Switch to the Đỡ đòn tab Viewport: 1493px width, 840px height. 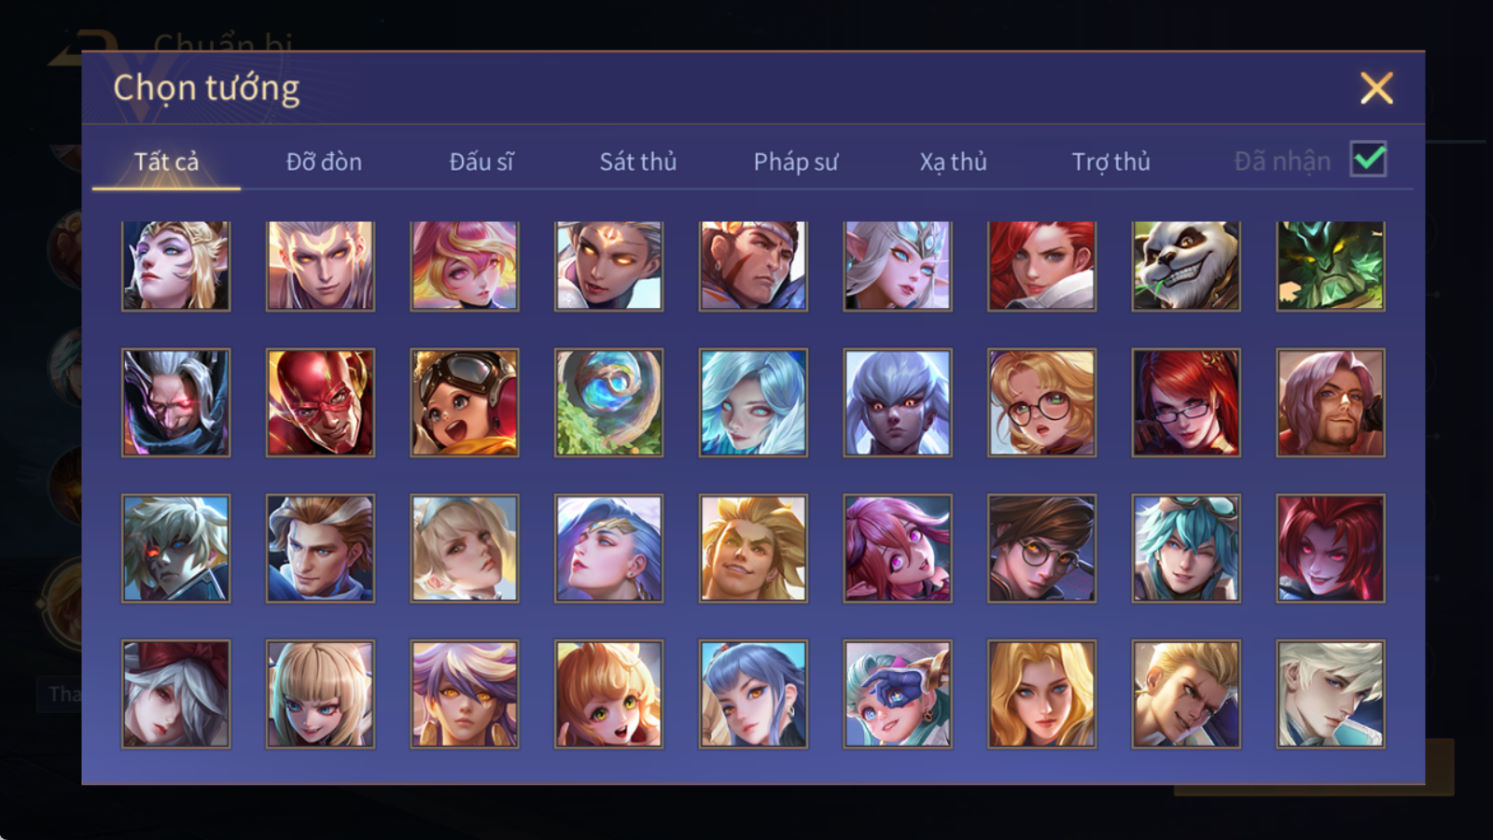tap(324, 161)
